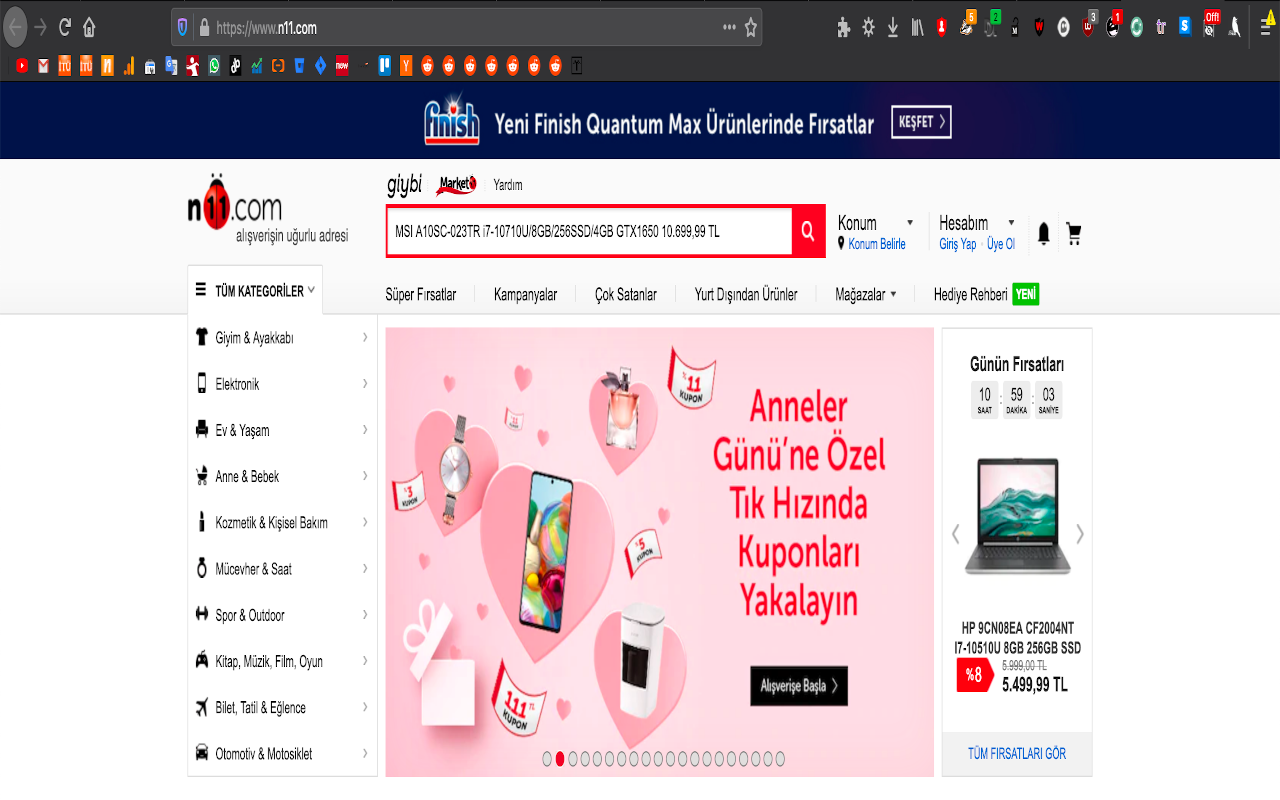Reload the page with the refresh icon
This screenshot has width=1280, height=800.
point(65,28)
